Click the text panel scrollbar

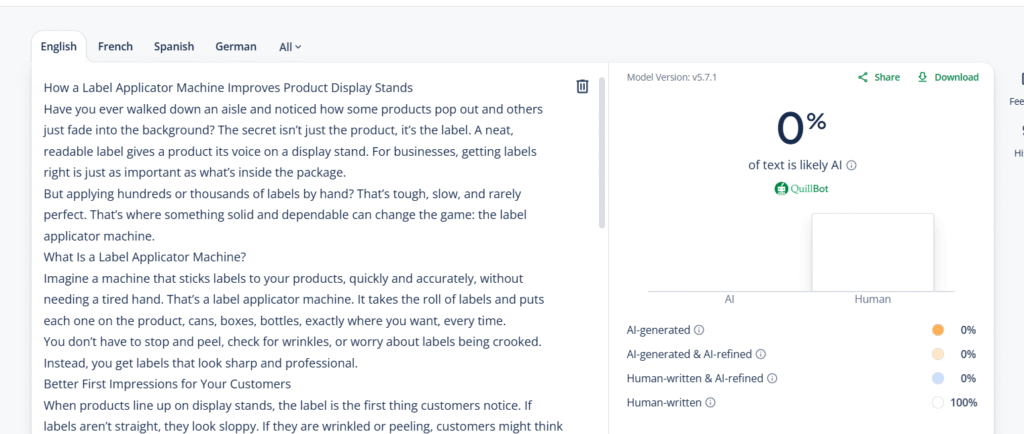[602, 152]
